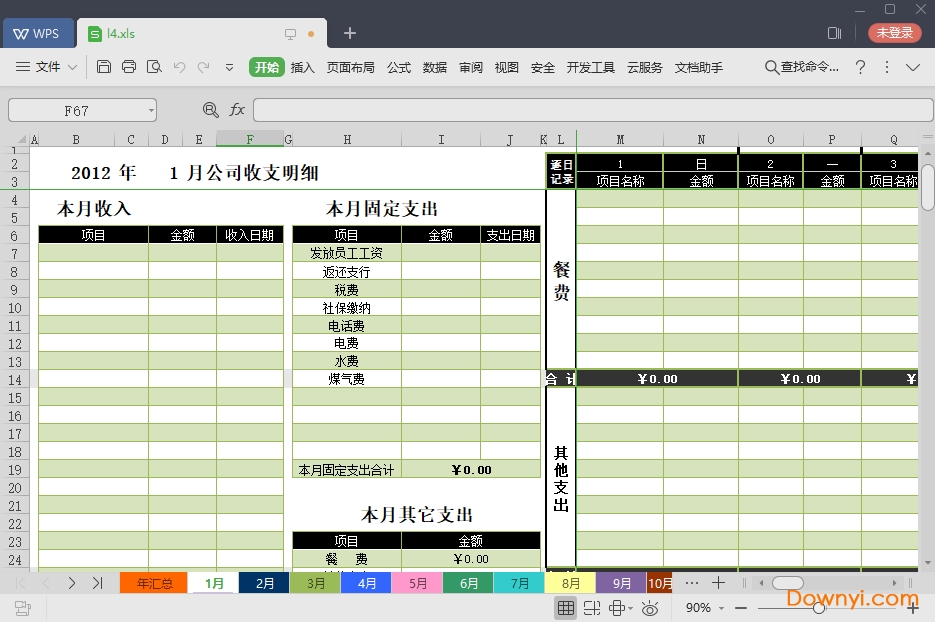Image resolution: width=935 pixels, height=622 pixels.
Task: Expand hidden ribbon options with the chevron arrow
Action: [x=915, y=67]
